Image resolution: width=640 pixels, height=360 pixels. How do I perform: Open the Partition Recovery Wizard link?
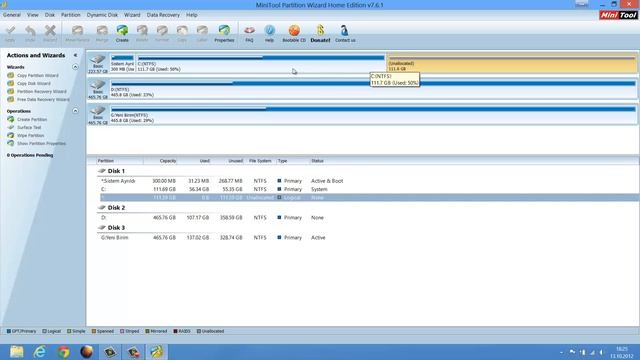[42, 91]
